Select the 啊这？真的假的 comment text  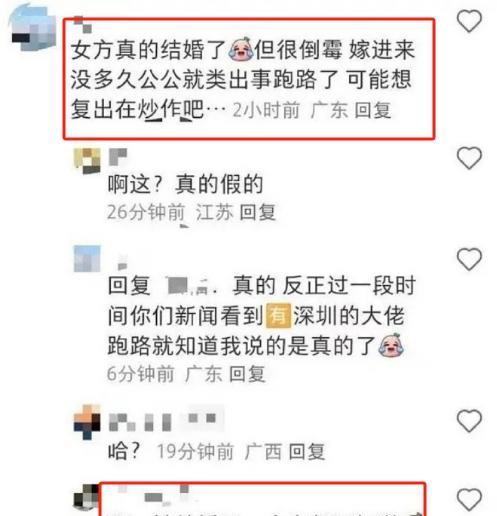185,184
